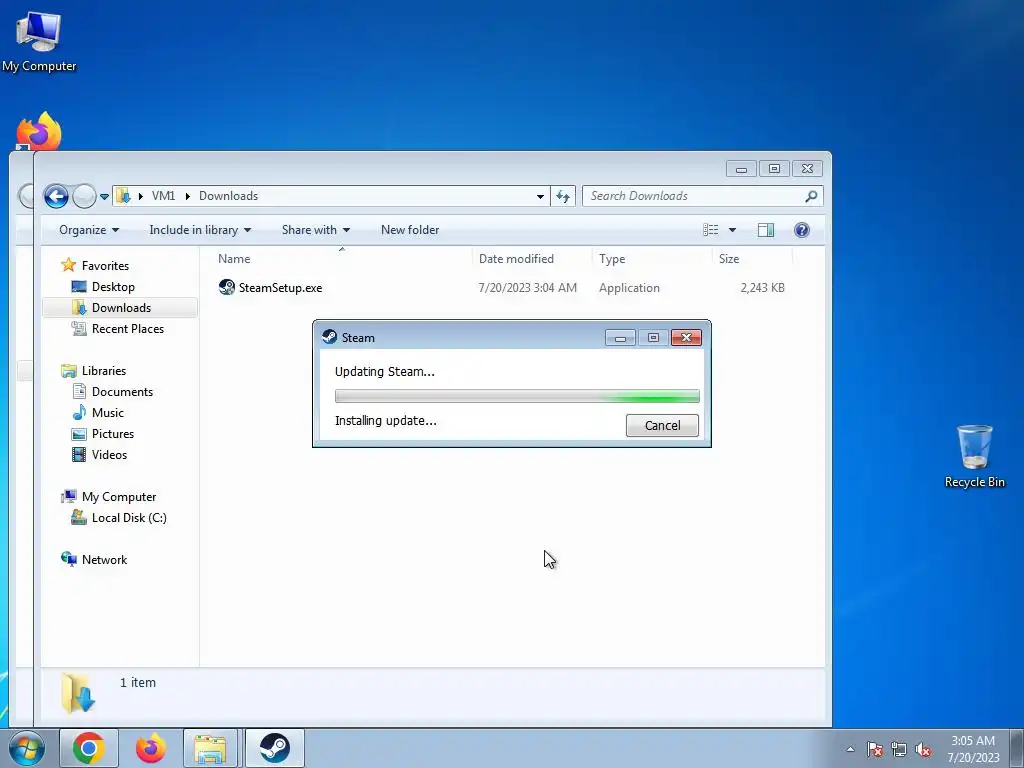This screenshot has height=768, width=1024.
Task: Select My Computer in navigation pane
Action: pos(119,497)
